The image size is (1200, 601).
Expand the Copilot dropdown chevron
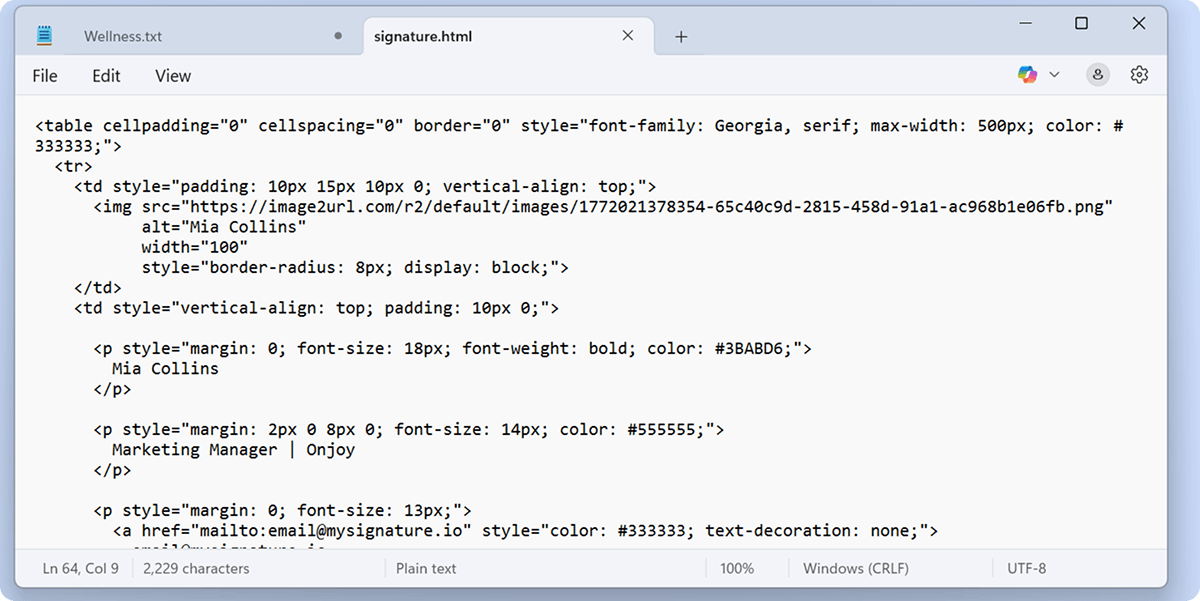[1054, 74]
